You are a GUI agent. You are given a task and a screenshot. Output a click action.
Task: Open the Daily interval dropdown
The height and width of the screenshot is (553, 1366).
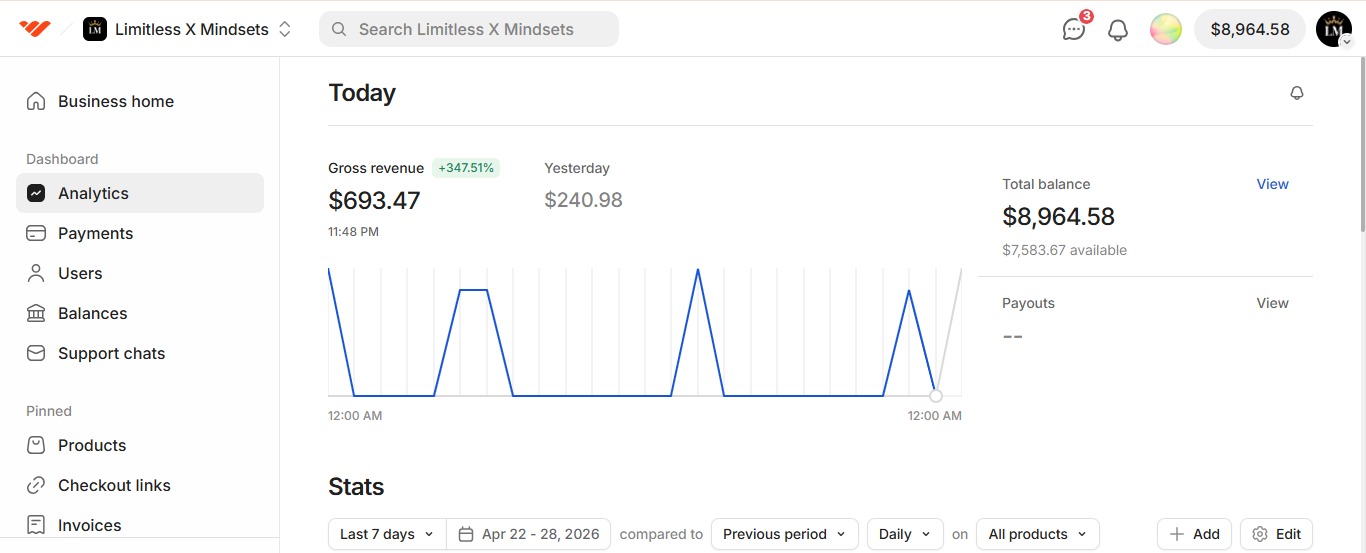coord(905,534)
